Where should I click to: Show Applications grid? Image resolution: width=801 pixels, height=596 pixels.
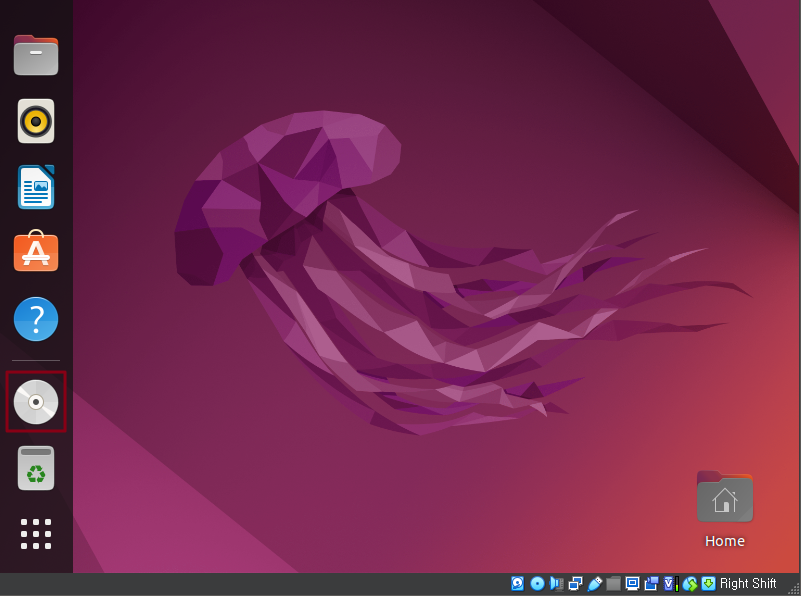[36, 534]
